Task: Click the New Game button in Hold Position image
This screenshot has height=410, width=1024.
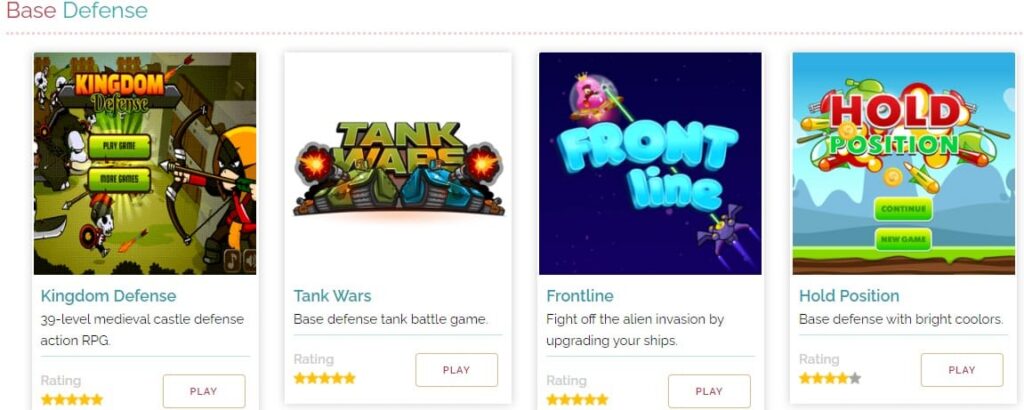Action: click(x=903, y=240)
